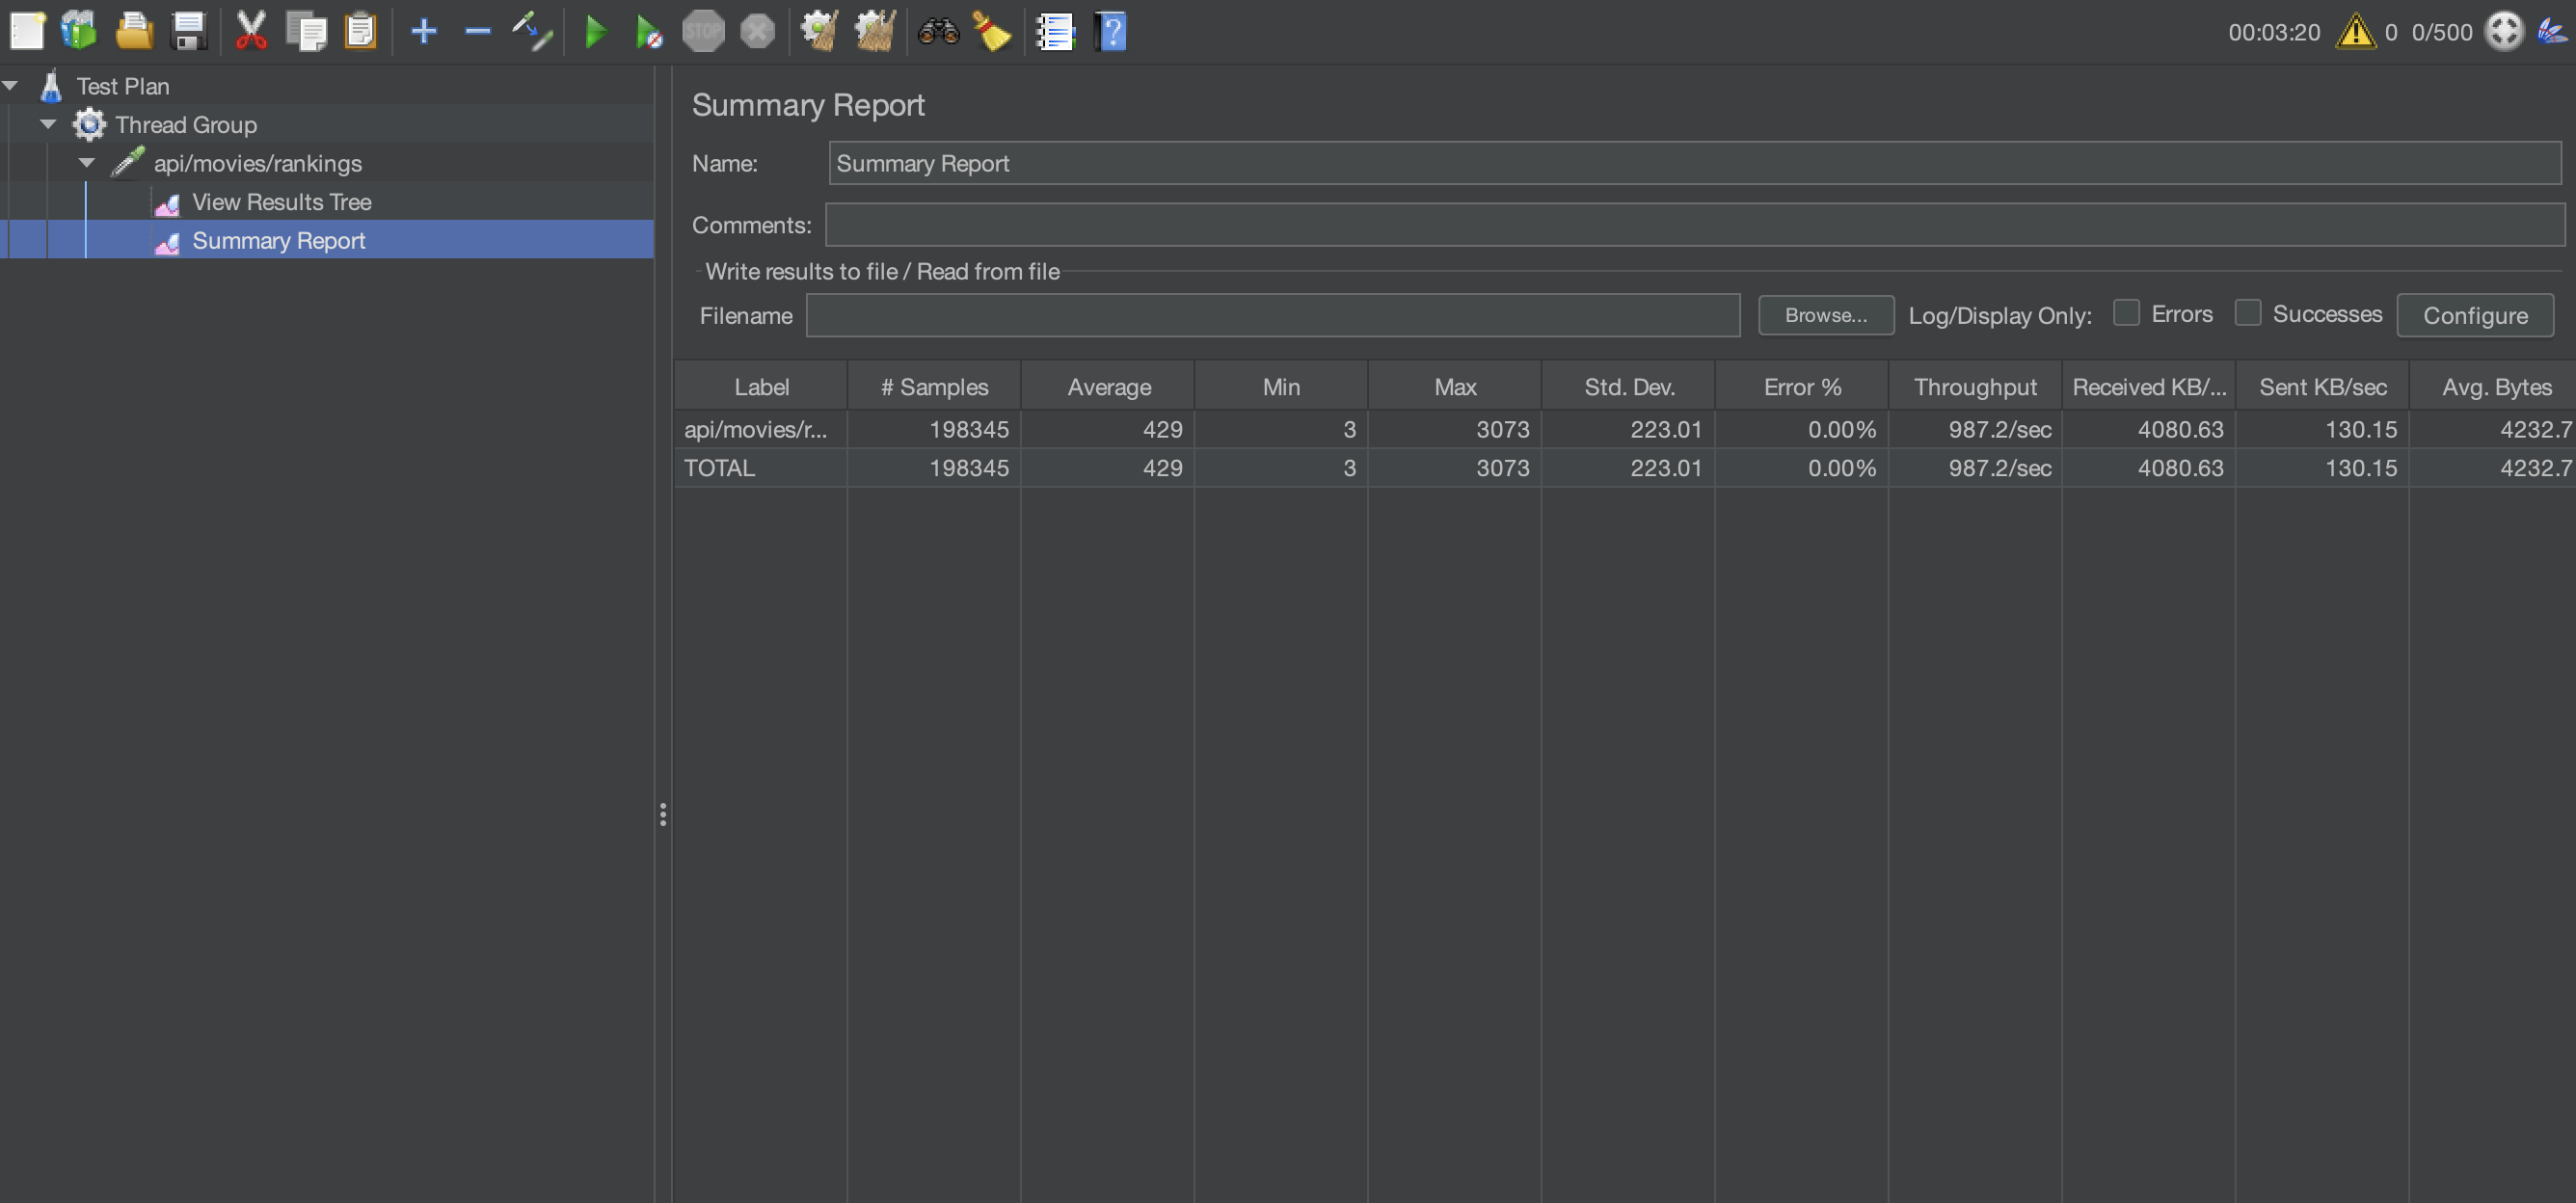This screenshot has height=1203, width=2576.
Task: Click the Start no pauses icon
Action: (x=648, y=32)
